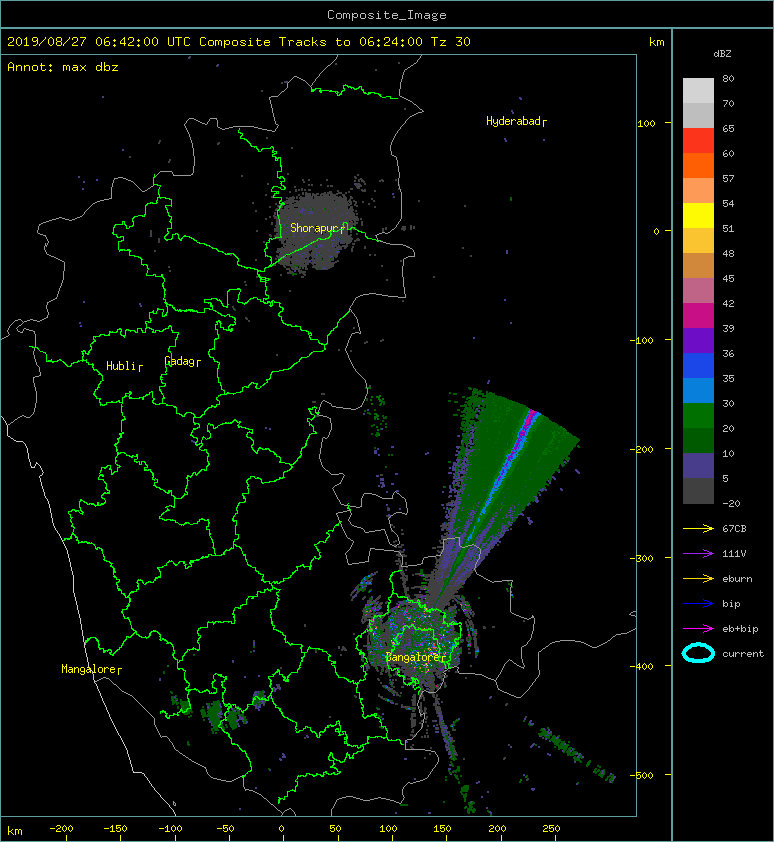This screenshot has height=842, width=774.
Task: Click the -20 value on the dBZ scale
Action: [731, 504]
